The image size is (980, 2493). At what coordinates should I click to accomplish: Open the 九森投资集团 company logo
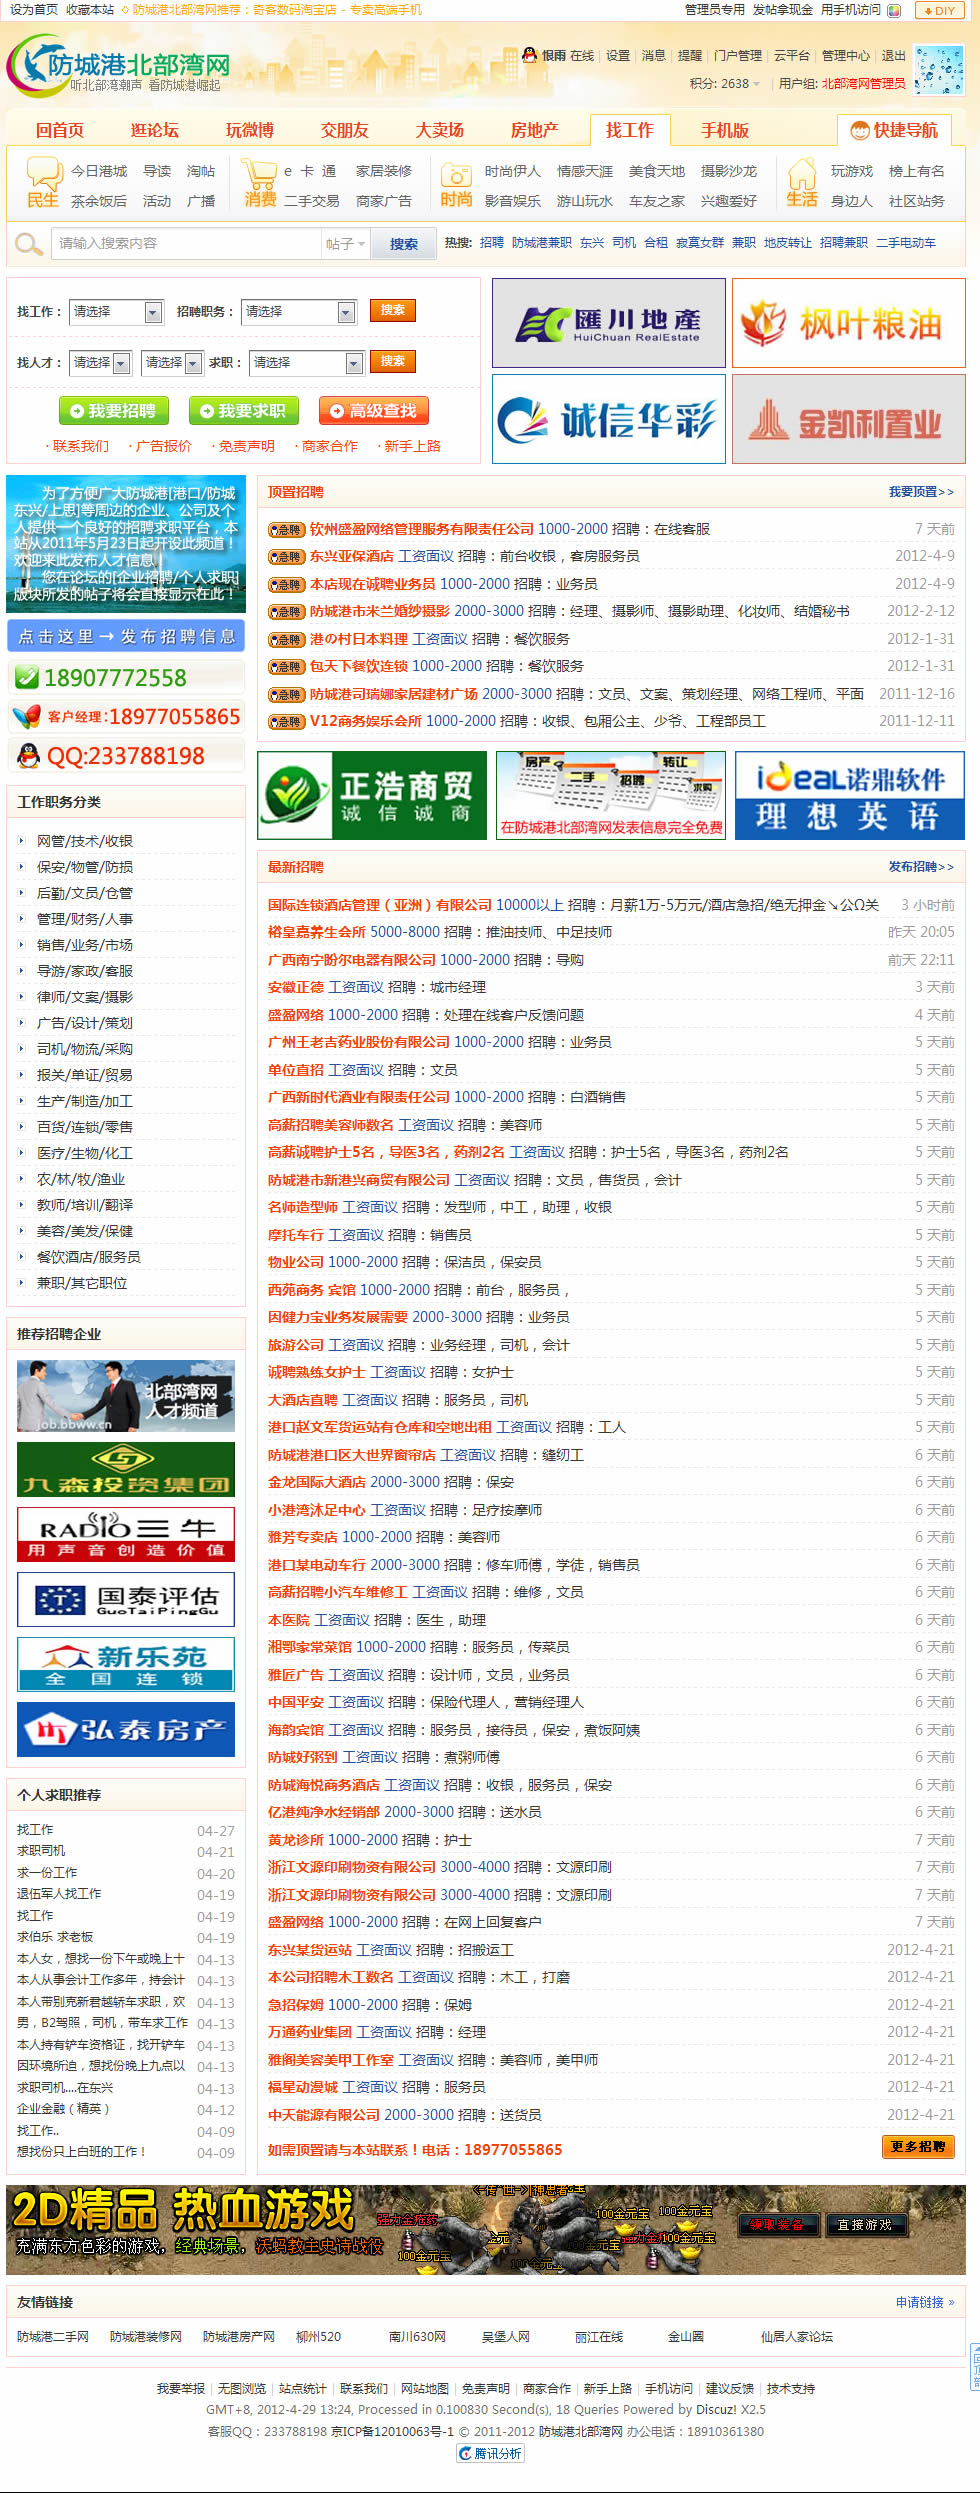[x=126, y=1469]
